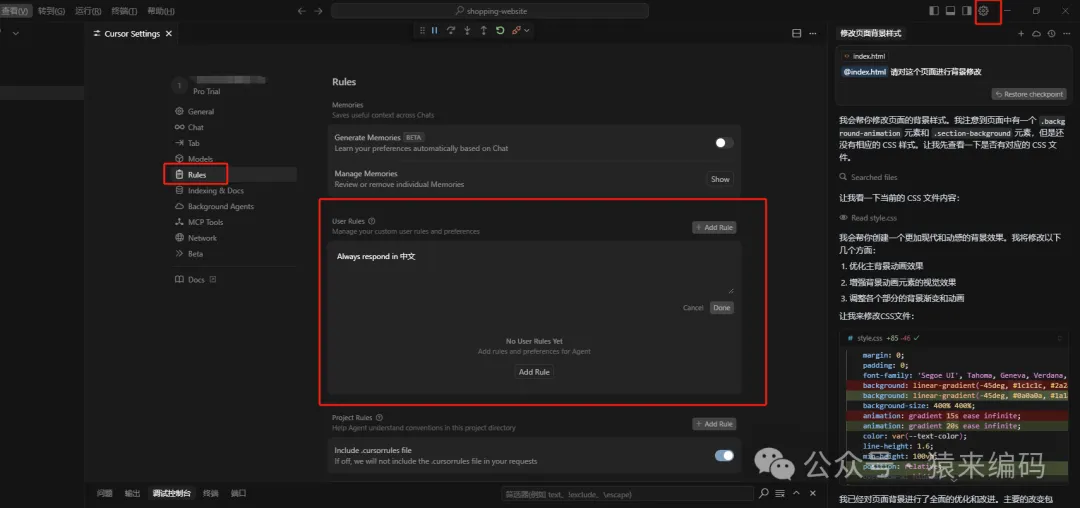Start new chat with plus icon
The width and height of the screenshot is (1080, 508).
pyautogui.click(x=1021, y=33)
